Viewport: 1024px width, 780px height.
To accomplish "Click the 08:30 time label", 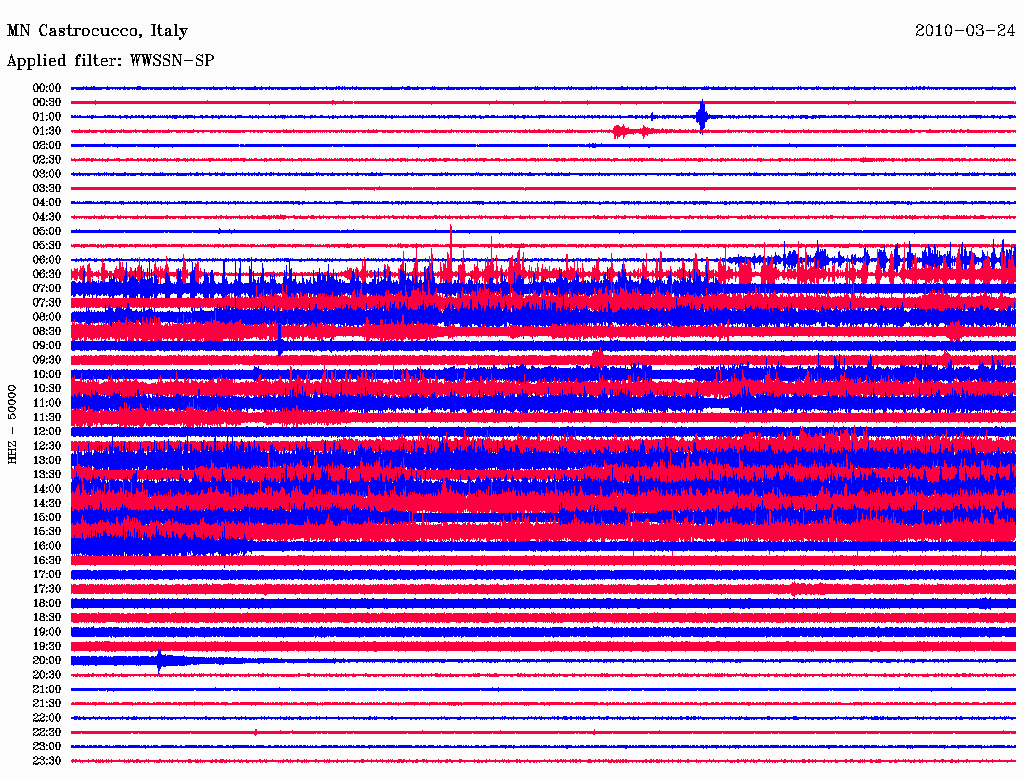I will [47, 332].
